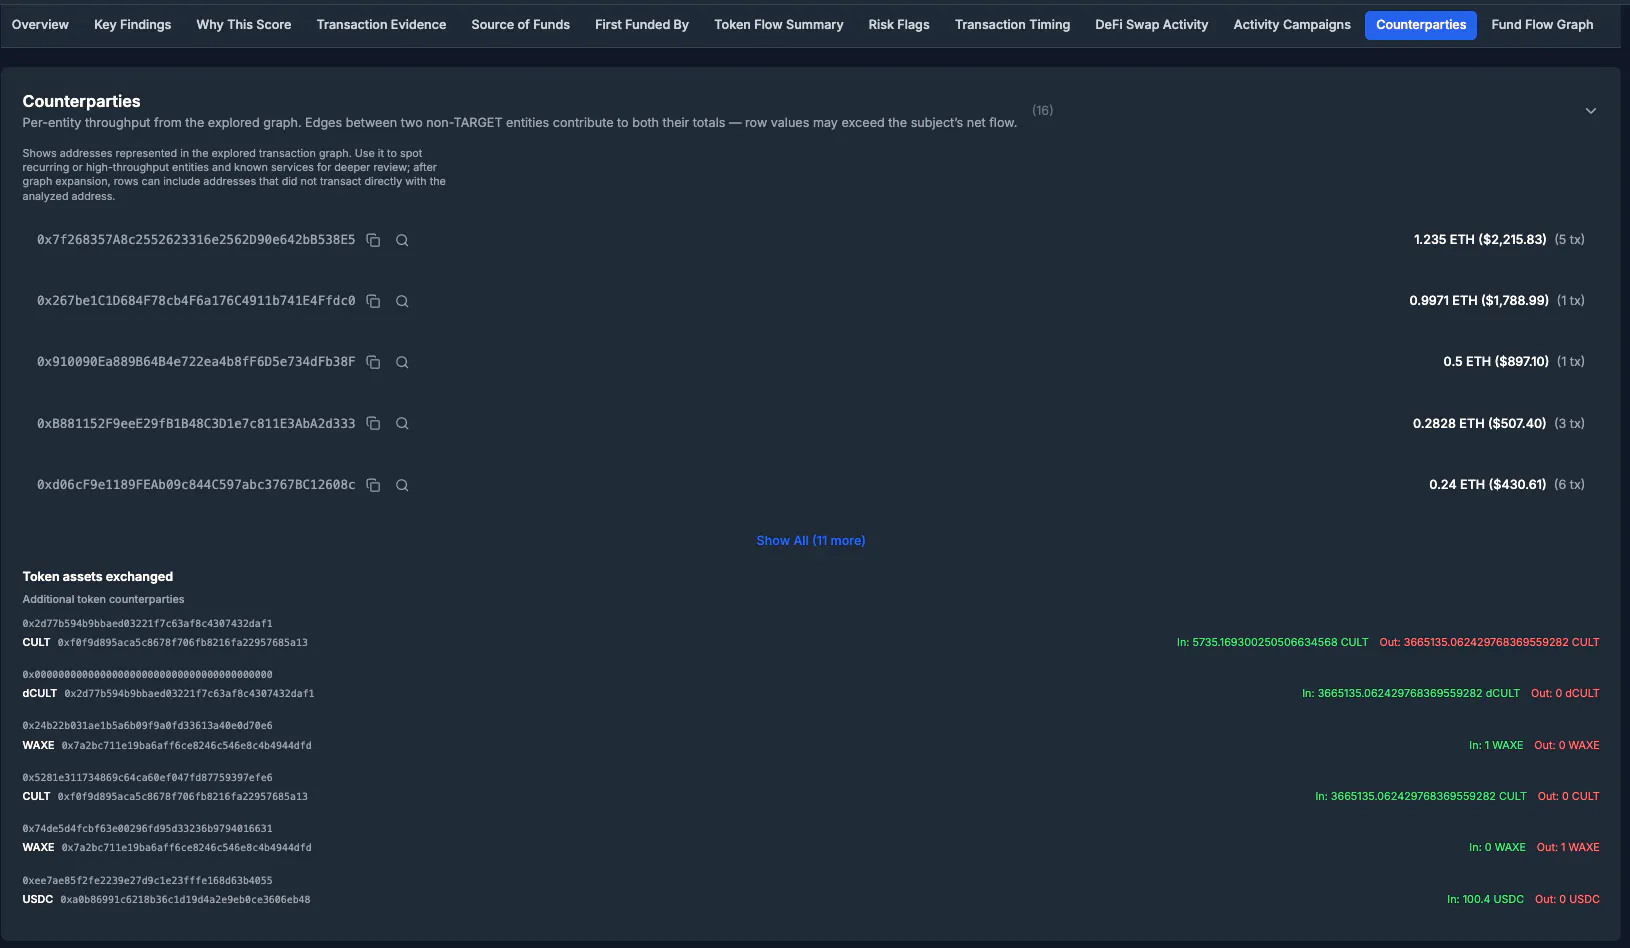Select the Source of Funds tab
The height and width of the screenshot is (948, 1630).
pyautogui.click(x=520, y=24)
